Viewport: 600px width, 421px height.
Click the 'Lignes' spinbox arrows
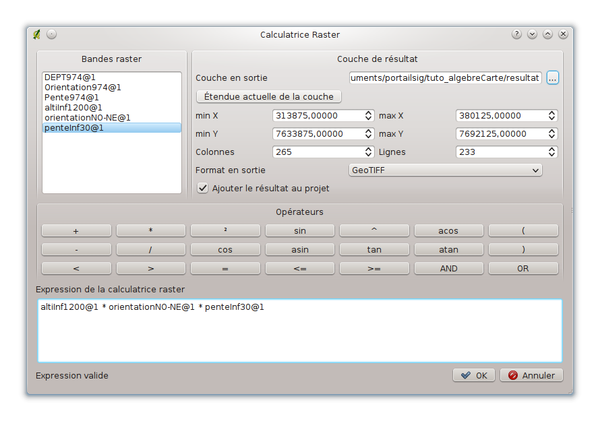point(550,152)
